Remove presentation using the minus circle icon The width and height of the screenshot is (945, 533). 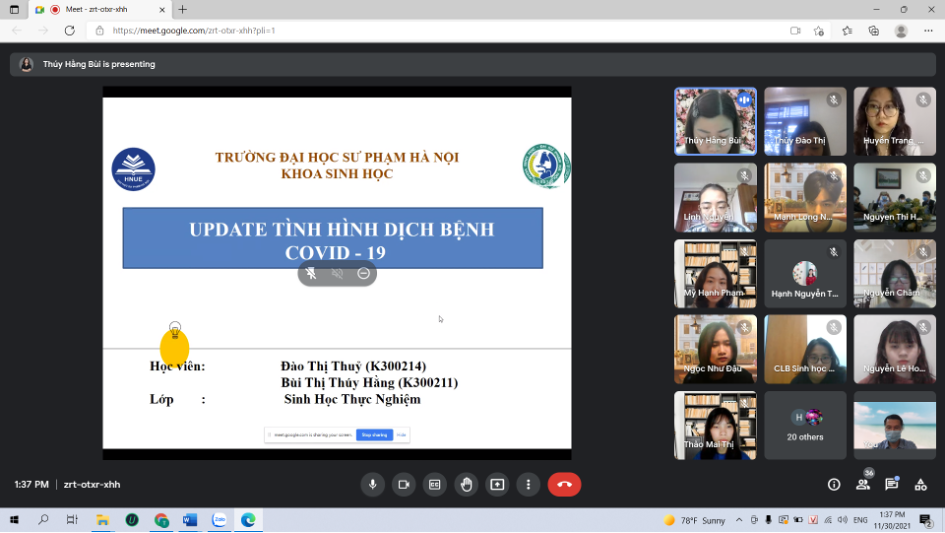tap(364, 273)
